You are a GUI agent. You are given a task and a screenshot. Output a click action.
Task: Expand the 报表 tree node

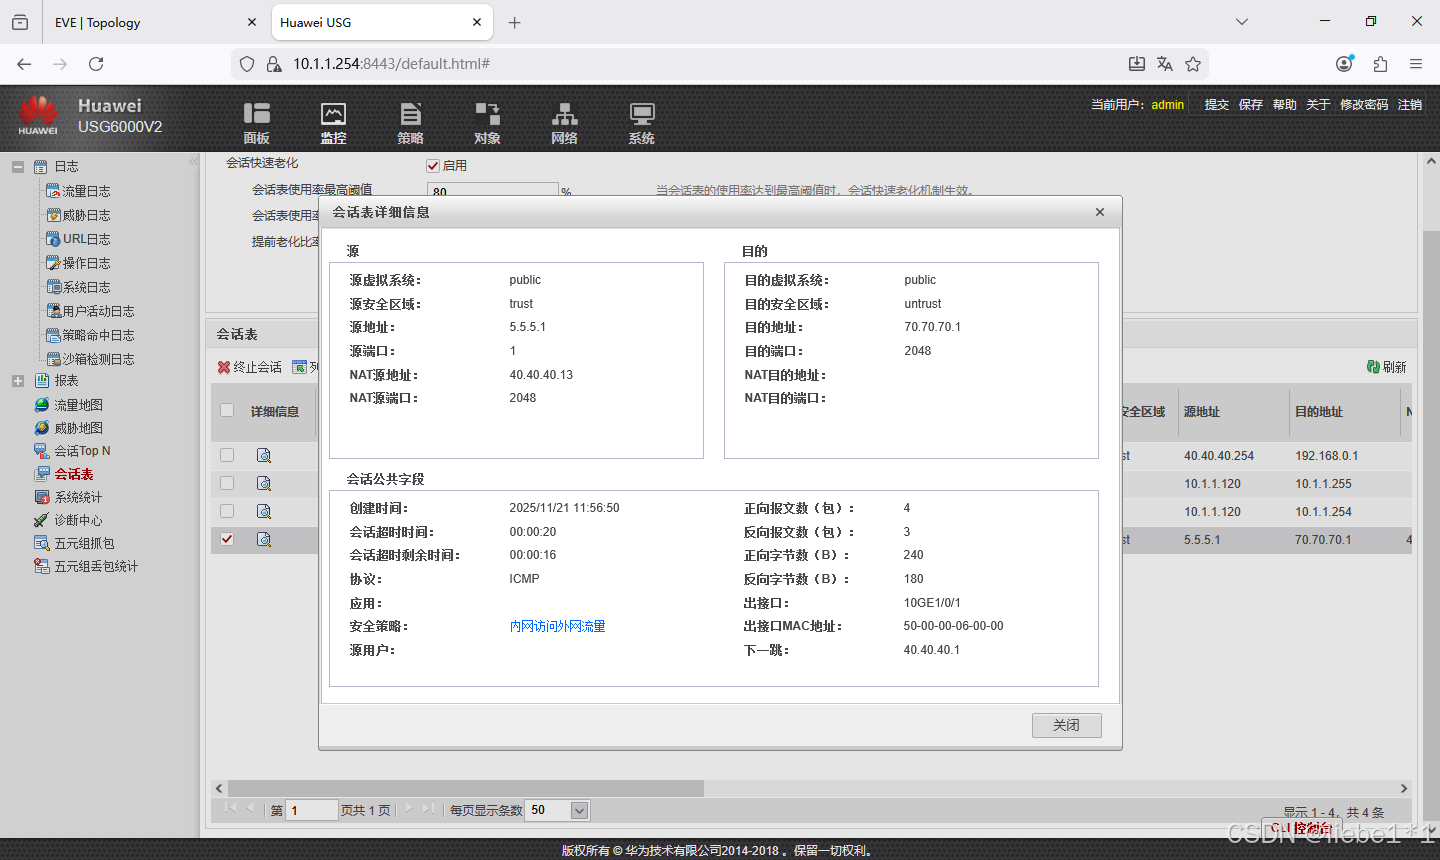[x=18, y=380]
